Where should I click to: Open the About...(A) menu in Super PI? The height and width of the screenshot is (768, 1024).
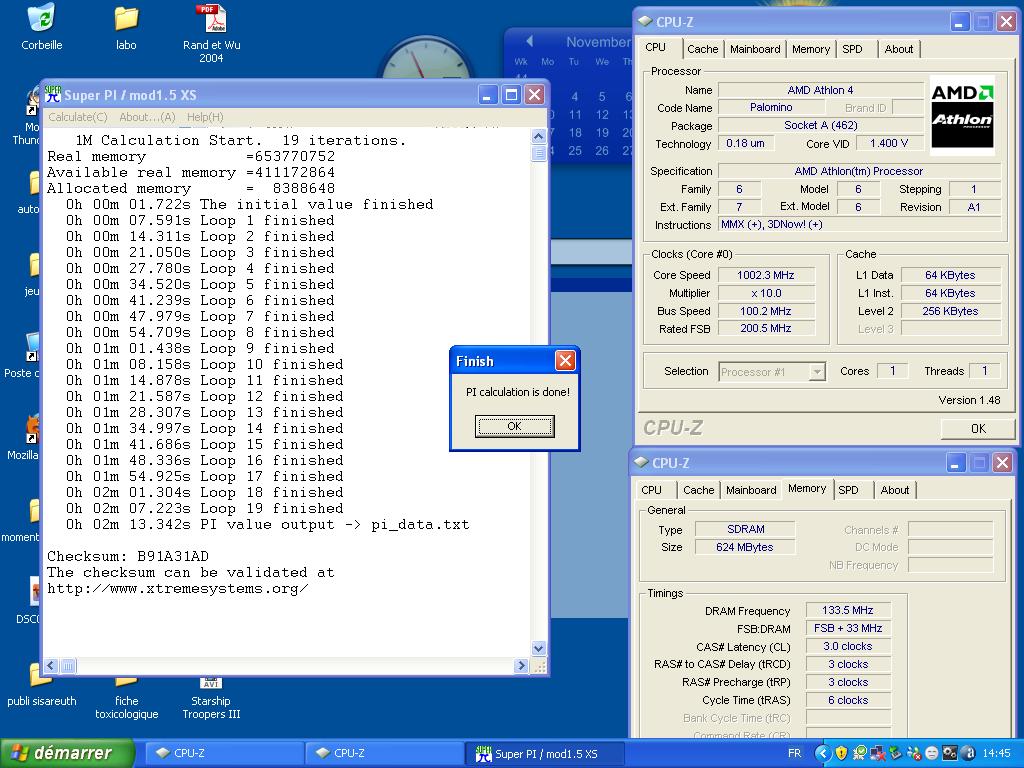pyautogui.click(x=147, y=117)
